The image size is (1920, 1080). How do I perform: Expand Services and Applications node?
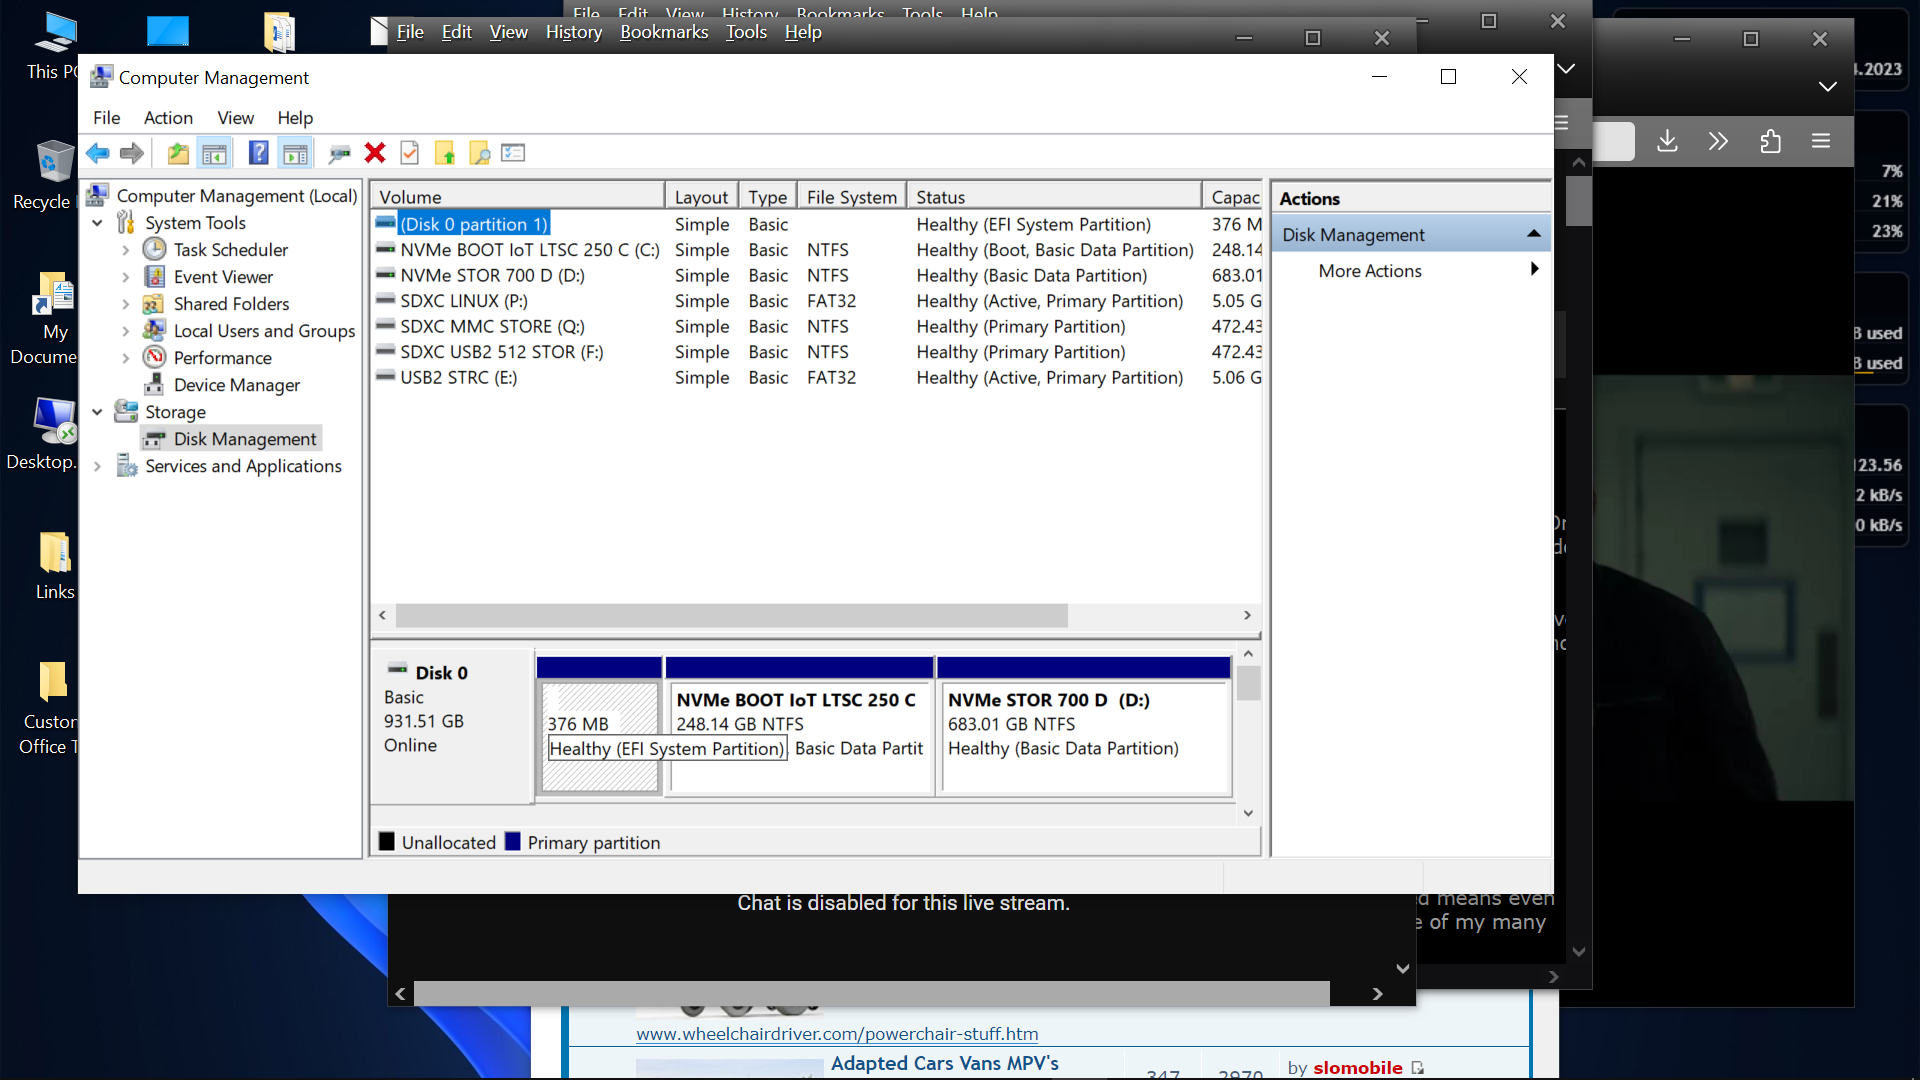97,466
